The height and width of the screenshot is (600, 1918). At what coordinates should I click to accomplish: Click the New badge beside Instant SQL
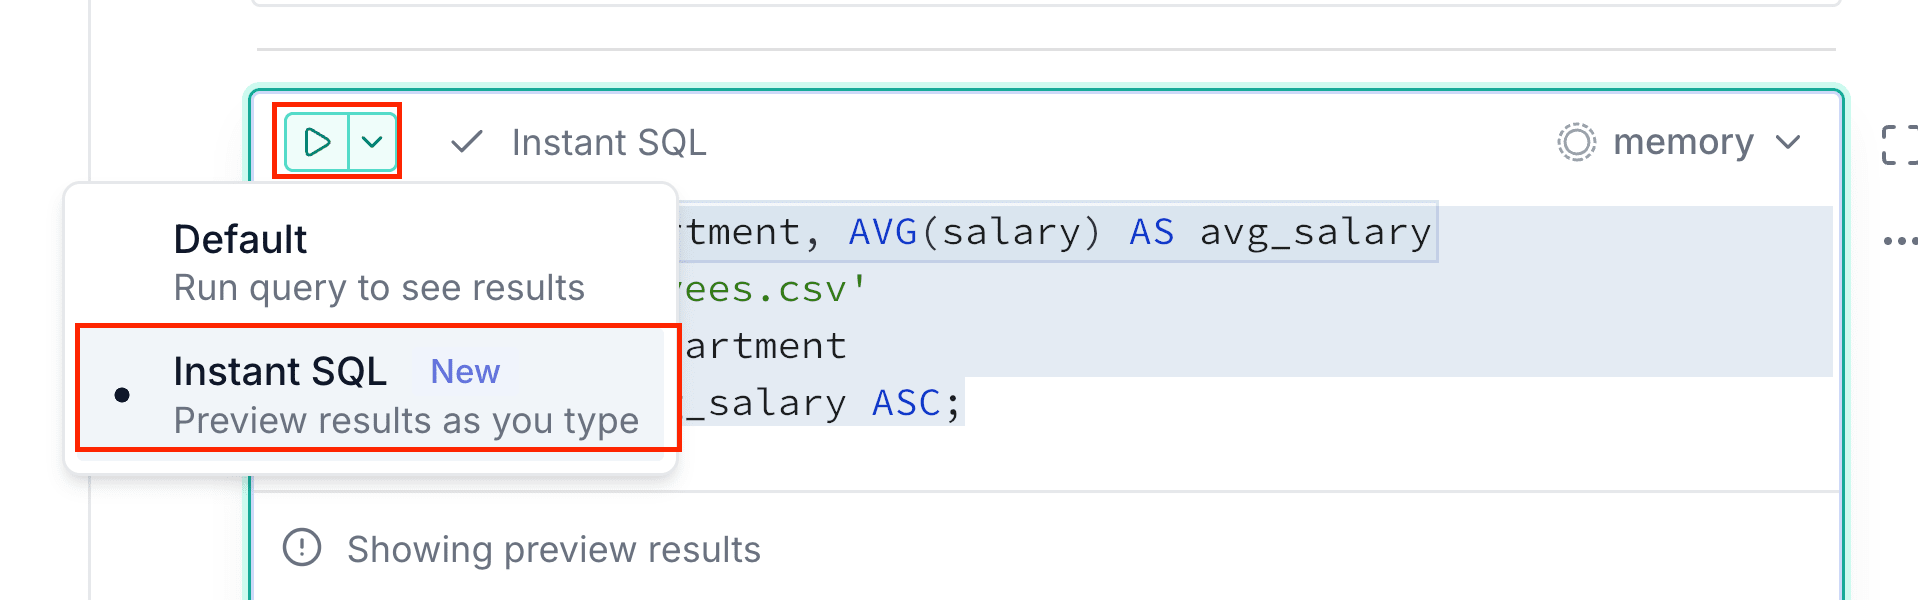(x=465, y=372)
